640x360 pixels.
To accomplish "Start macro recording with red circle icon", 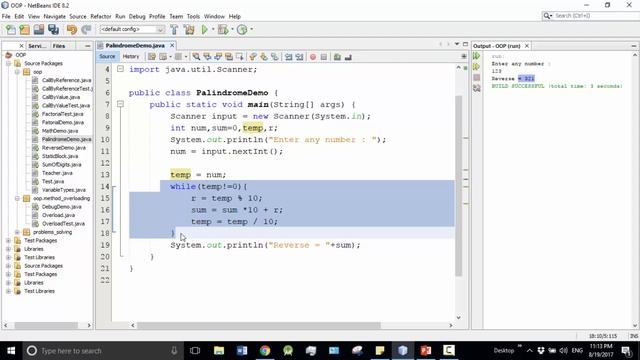I will click(x=313, y=57).
